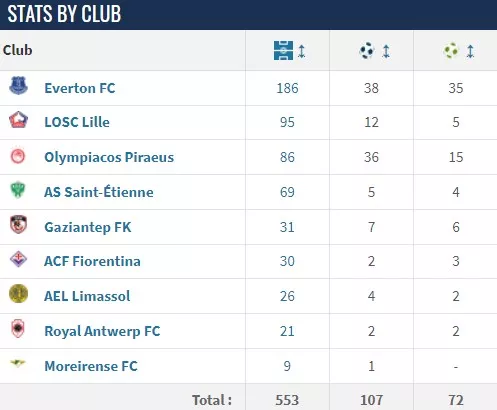Click the Club column header
Image resolution: width=497 pixels, height=410 pixels.
[x=18, y=50]
